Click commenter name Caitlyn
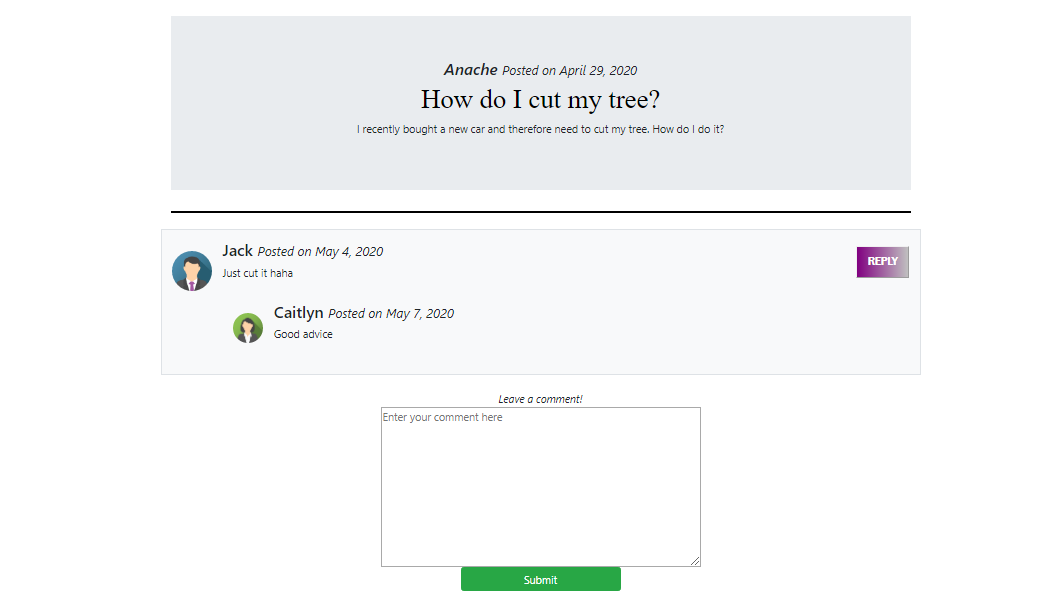This screenshot has width=1037, height=594. pyautogui.click(x=298, y=313)
